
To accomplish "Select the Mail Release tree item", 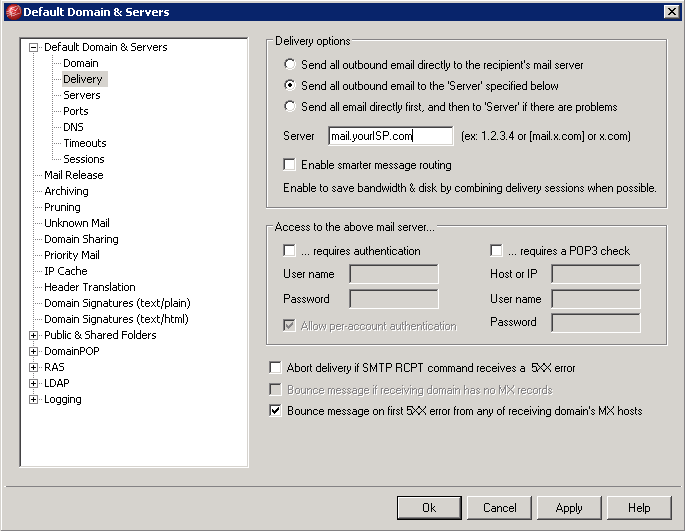I will pyautogui.click(x=74, y=175).
